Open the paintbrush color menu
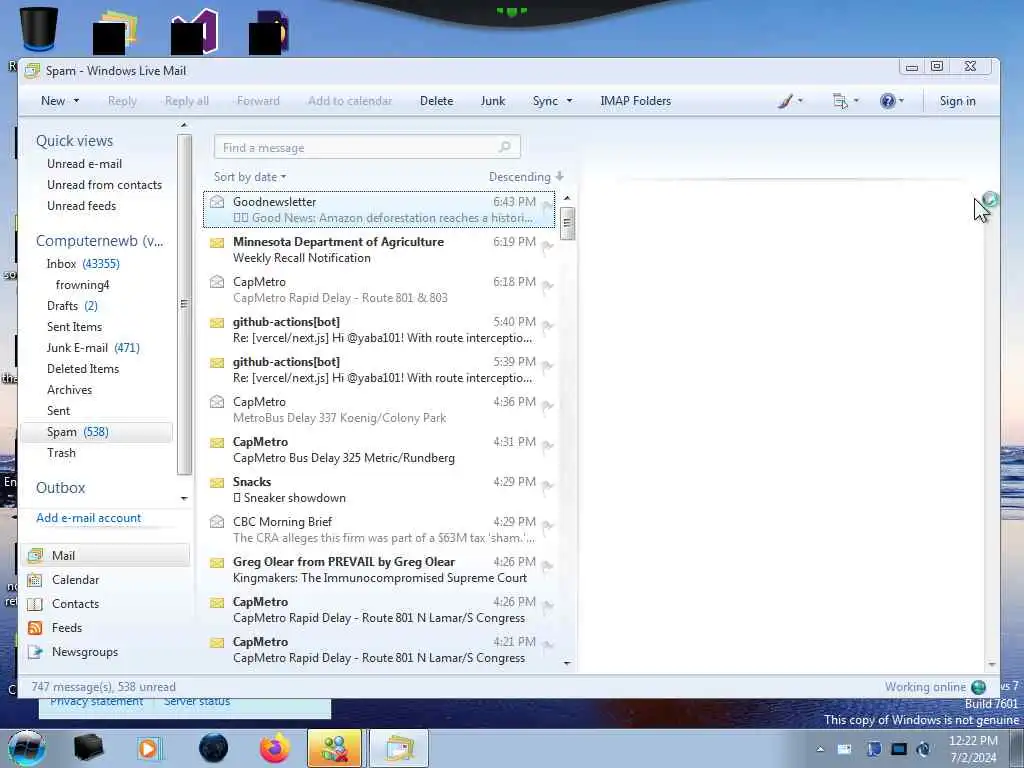Image resolution: width=1024 pixels, height=768 pixels. click(790, 101)
